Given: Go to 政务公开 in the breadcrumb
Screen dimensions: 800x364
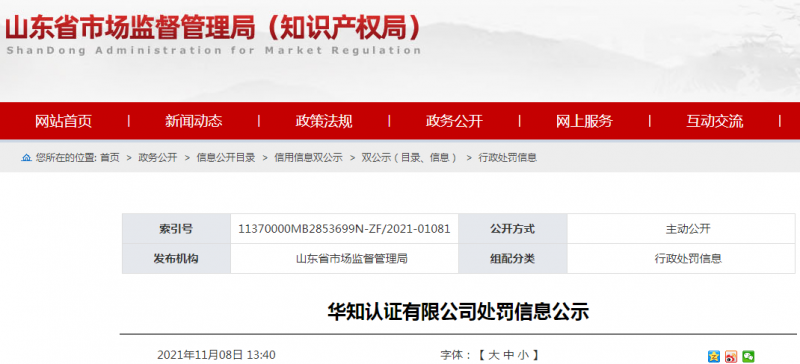Looking at the screenshot, I should click(158, 158).
